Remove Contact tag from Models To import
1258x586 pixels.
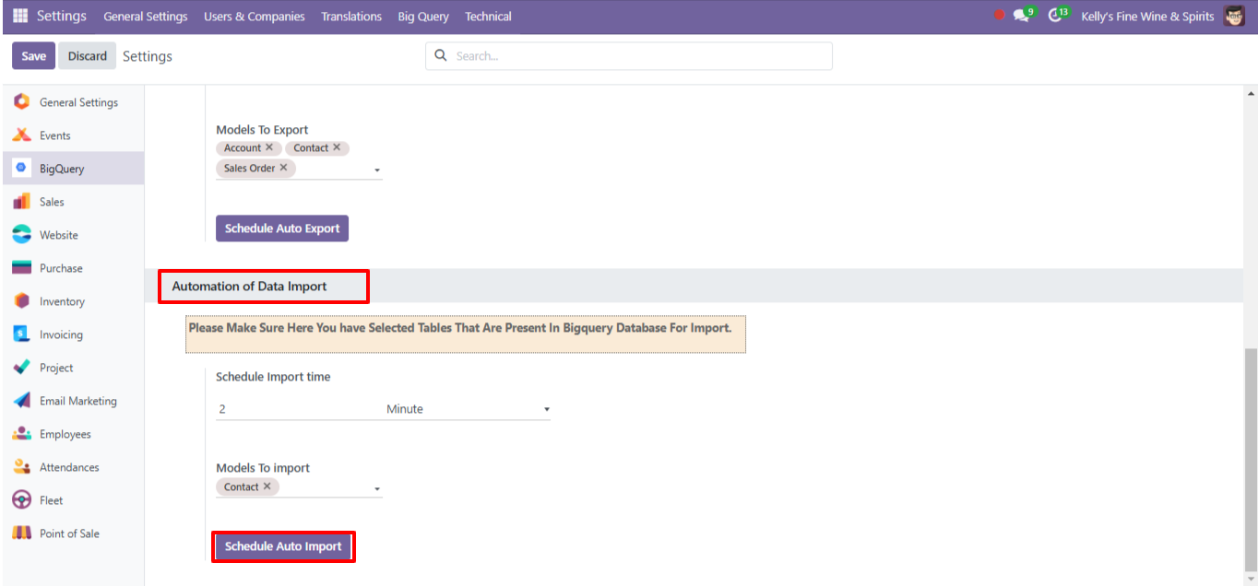[267, 487]
